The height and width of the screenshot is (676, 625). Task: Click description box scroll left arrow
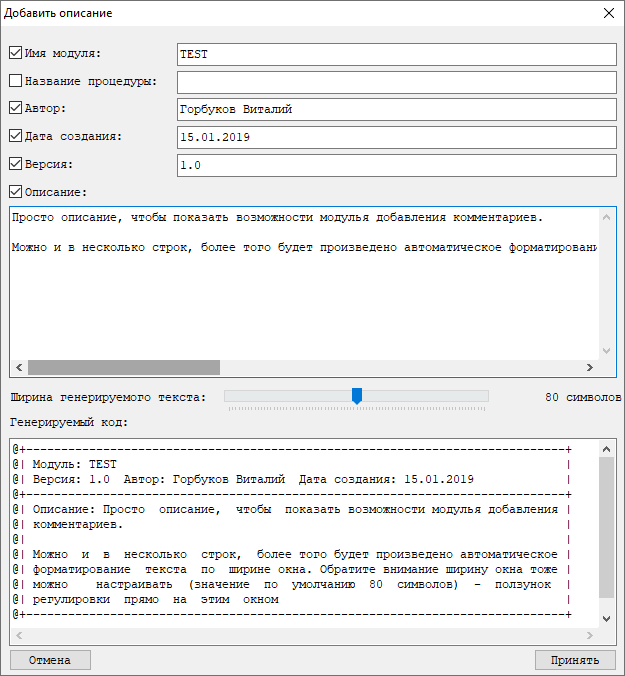pos(19,367)
